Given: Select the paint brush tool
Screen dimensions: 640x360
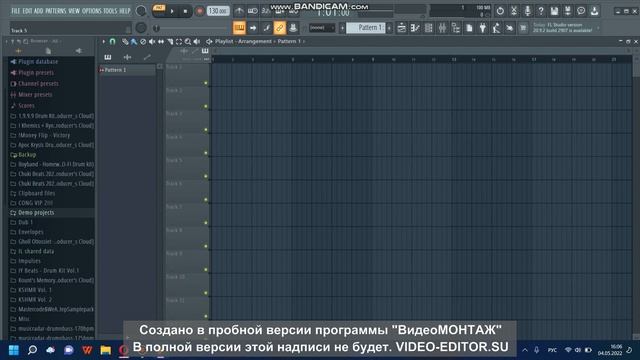Looking at the screenshot, I should tap(134, 41).
